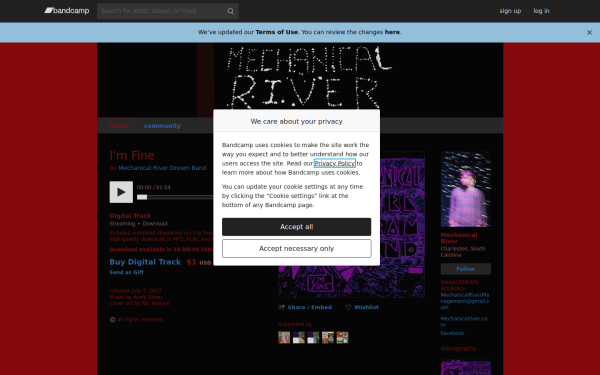Switch to the music tab
The height and width of the screenshot is (375, 600).
[119, 126]
